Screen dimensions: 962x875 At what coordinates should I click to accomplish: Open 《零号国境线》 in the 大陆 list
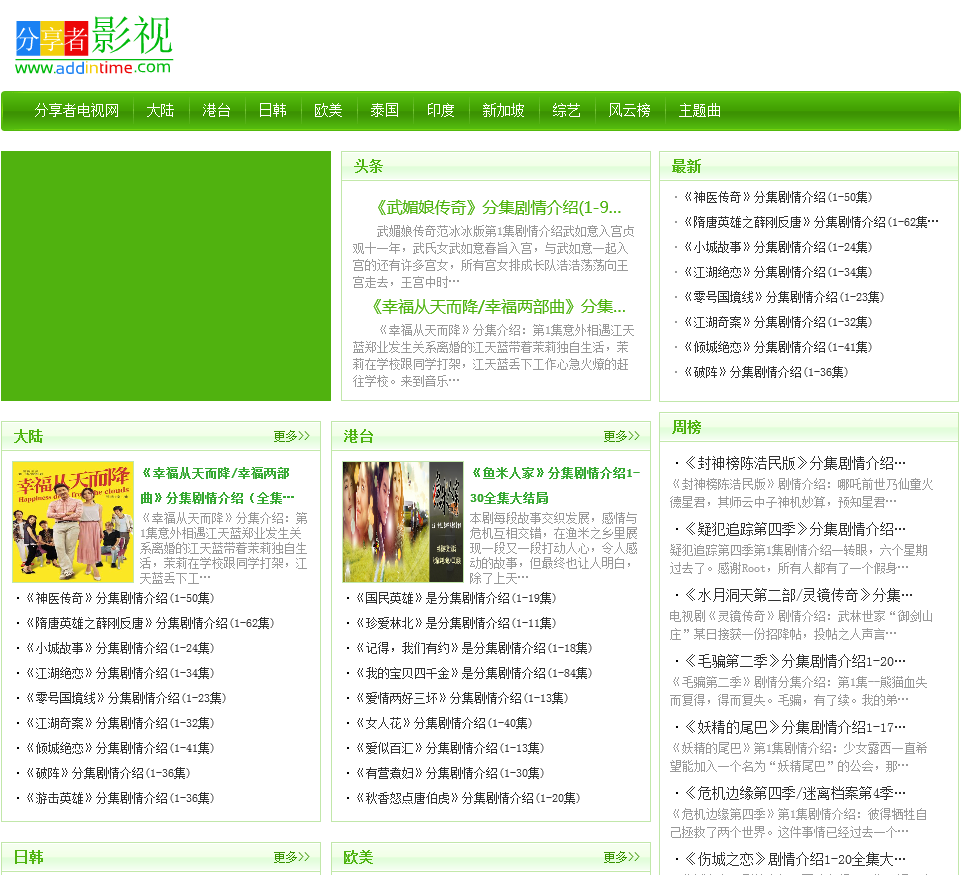point(126,698)
